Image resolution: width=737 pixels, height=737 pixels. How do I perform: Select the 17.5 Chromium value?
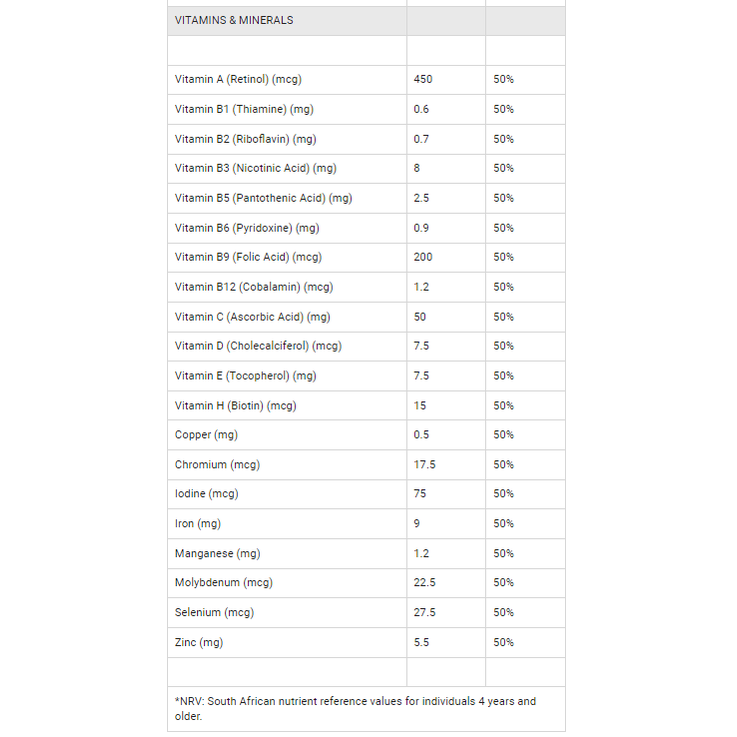pyautogui.click(x=424, y=465)
